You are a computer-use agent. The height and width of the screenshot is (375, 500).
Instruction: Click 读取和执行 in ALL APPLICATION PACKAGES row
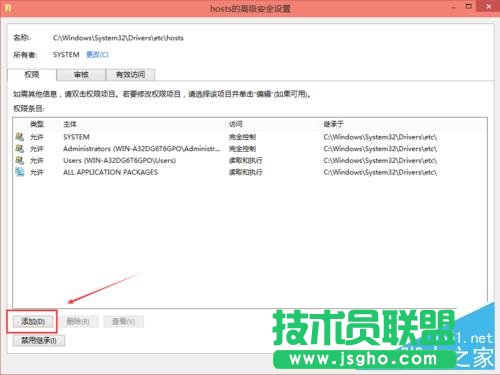(246, 172)
